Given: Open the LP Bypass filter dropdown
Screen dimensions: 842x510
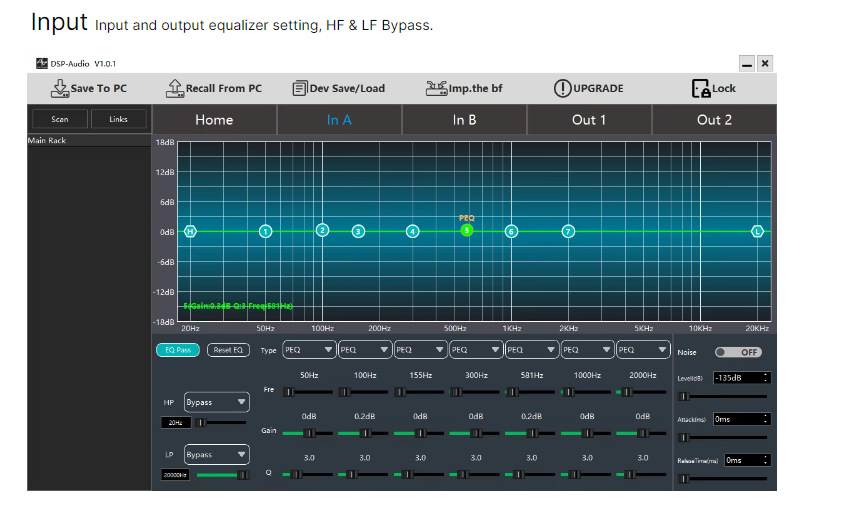Looking at the screenshot, I should coord(216,454).
